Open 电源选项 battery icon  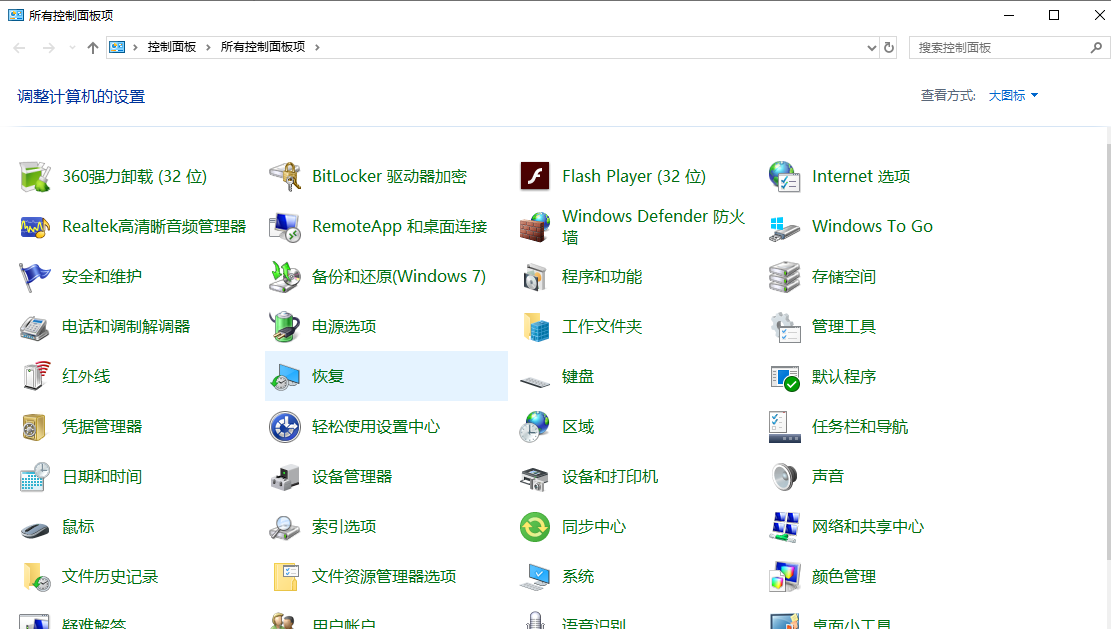click(285, 327)
